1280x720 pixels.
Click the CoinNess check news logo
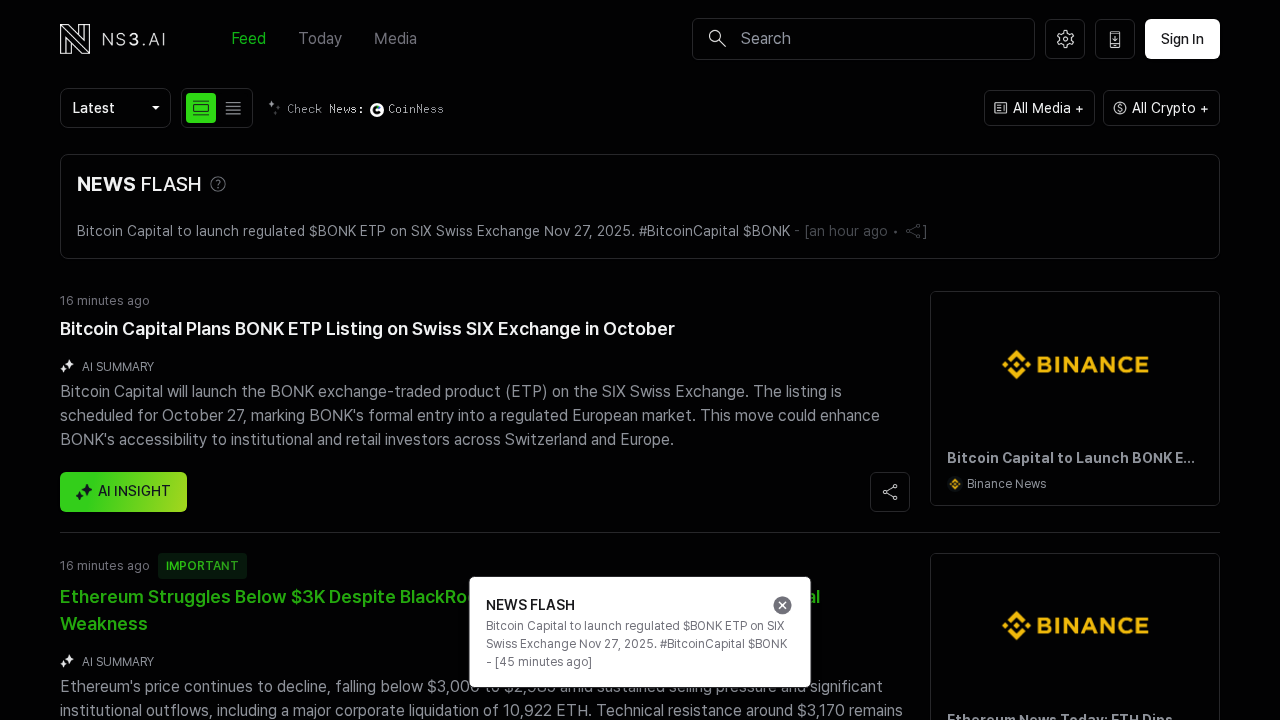coord(407,109)
